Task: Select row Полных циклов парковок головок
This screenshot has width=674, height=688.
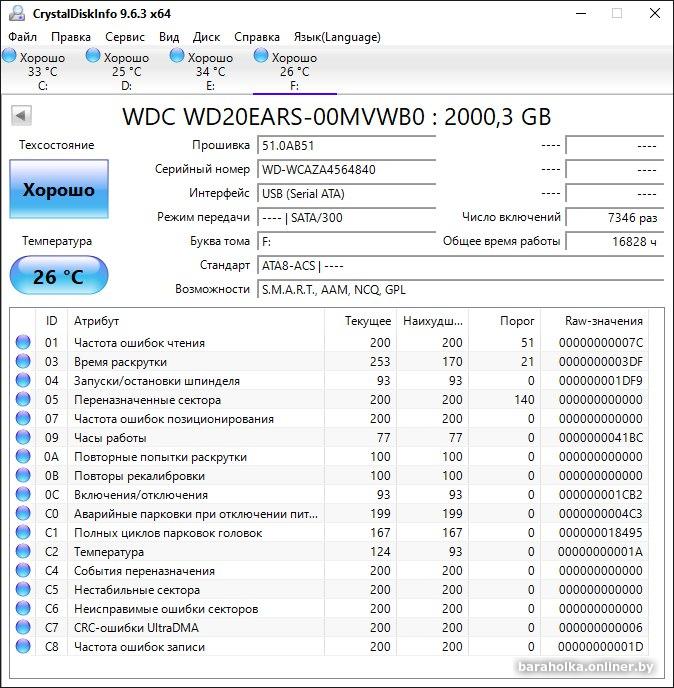Action: [329, 533]
